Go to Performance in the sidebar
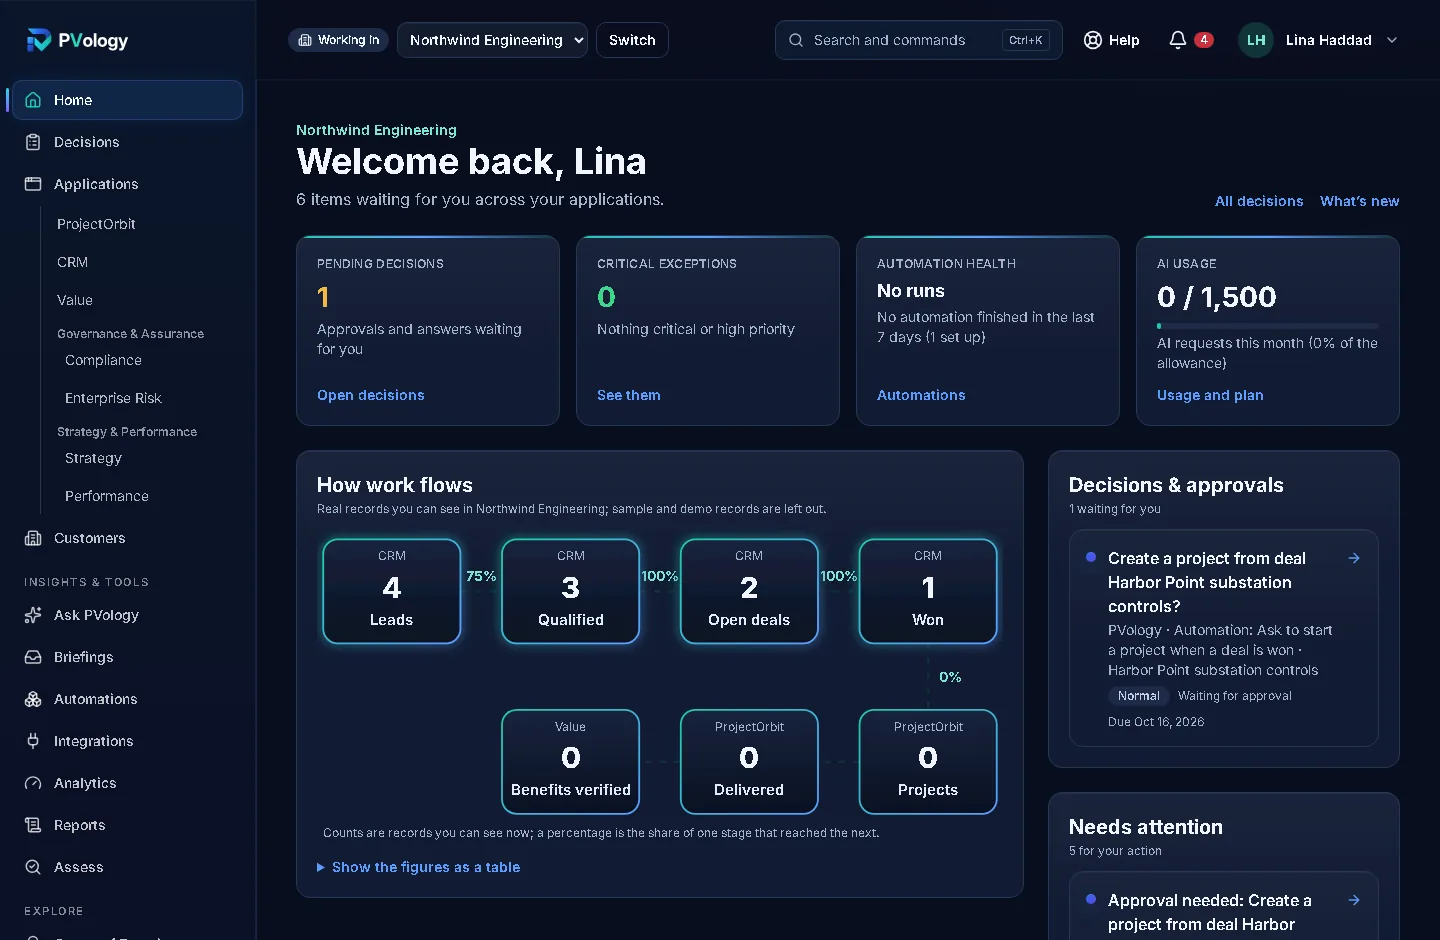Viewport: 1440px width, 940px height. tap(106, 496)
